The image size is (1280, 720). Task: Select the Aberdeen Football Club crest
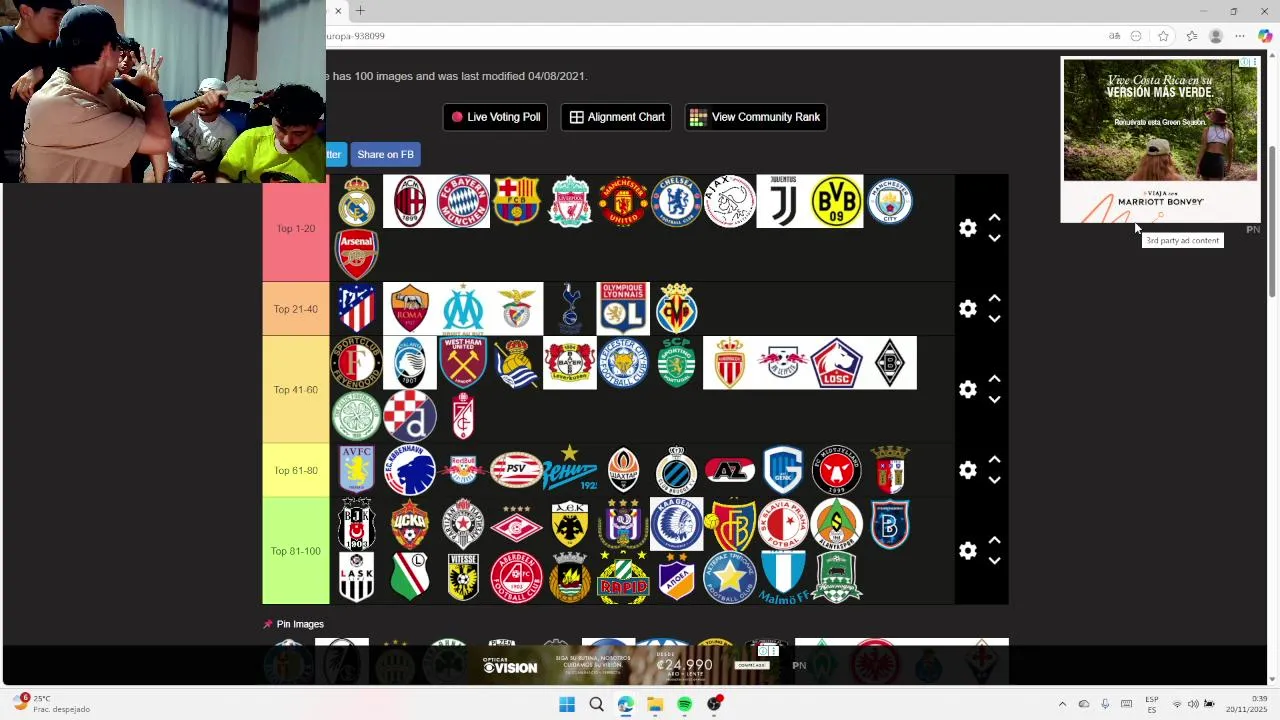517,577
